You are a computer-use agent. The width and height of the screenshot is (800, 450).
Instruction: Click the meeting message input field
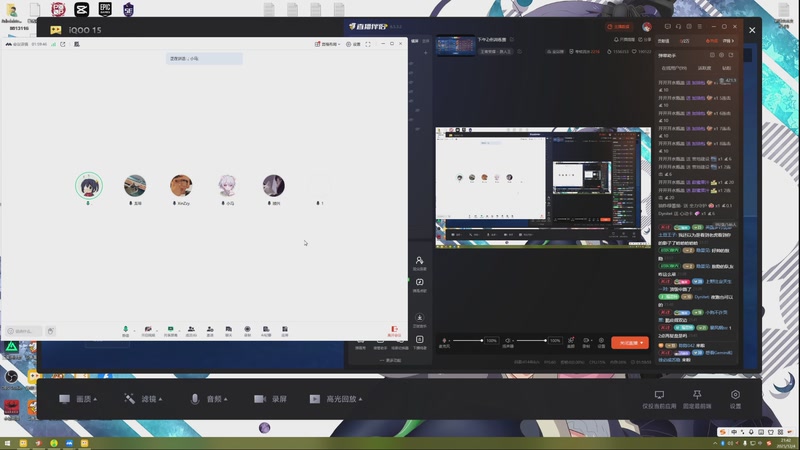coord(24,331)
